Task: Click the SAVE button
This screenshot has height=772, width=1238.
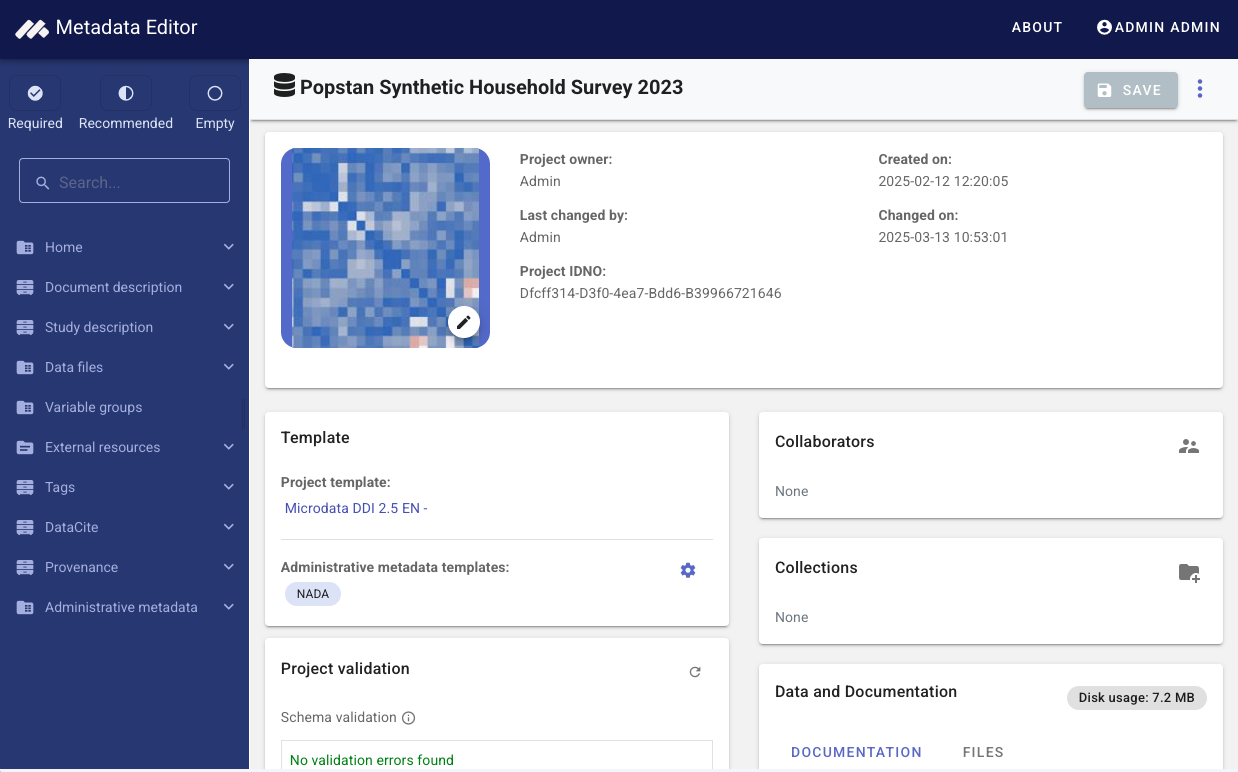Action: coord(1130,89)
